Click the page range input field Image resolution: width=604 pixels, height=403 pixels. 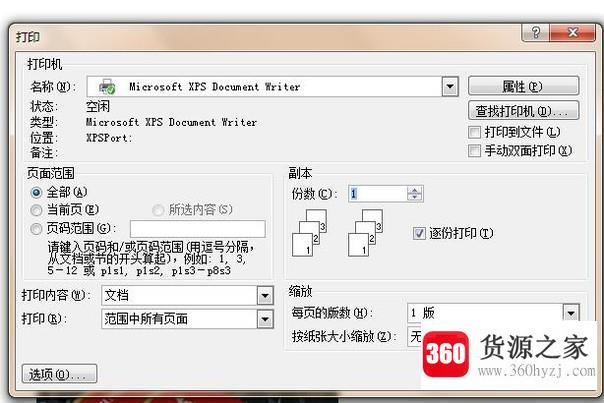pyautogui.click(x=198, y=229)
